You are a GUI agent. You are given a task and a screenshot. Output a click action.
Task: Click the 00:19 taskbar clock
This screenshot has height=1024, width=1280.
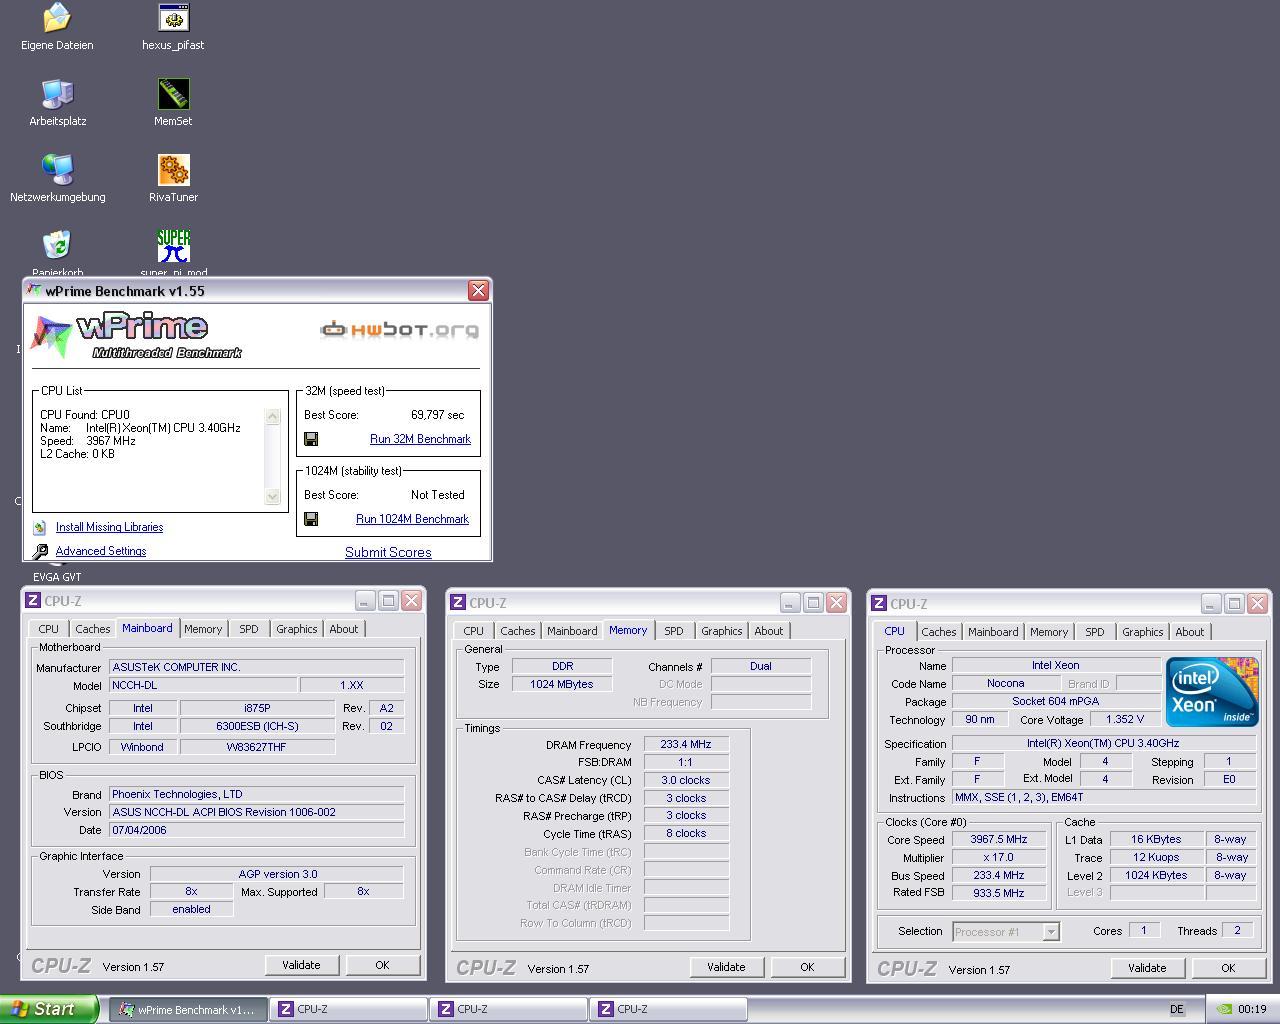click(1252, 1009)
